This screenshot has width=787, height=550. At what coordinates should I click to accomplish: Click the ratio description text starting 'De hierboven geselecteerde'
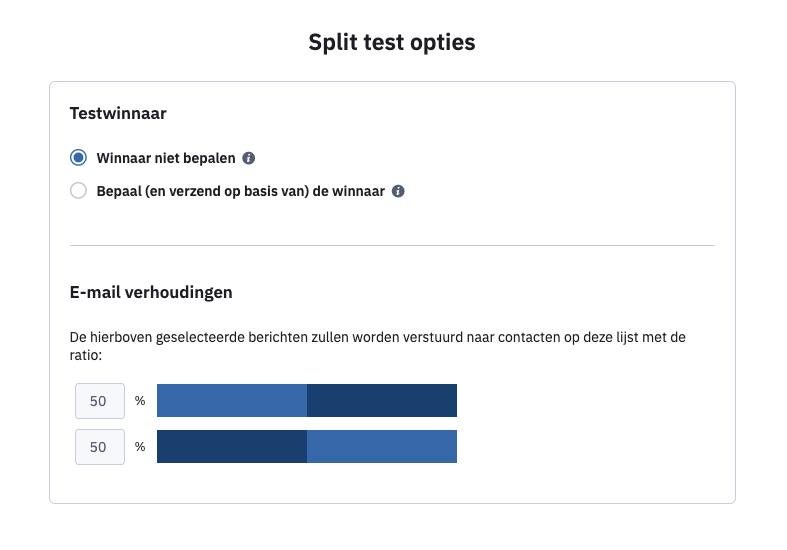(377, 337)
